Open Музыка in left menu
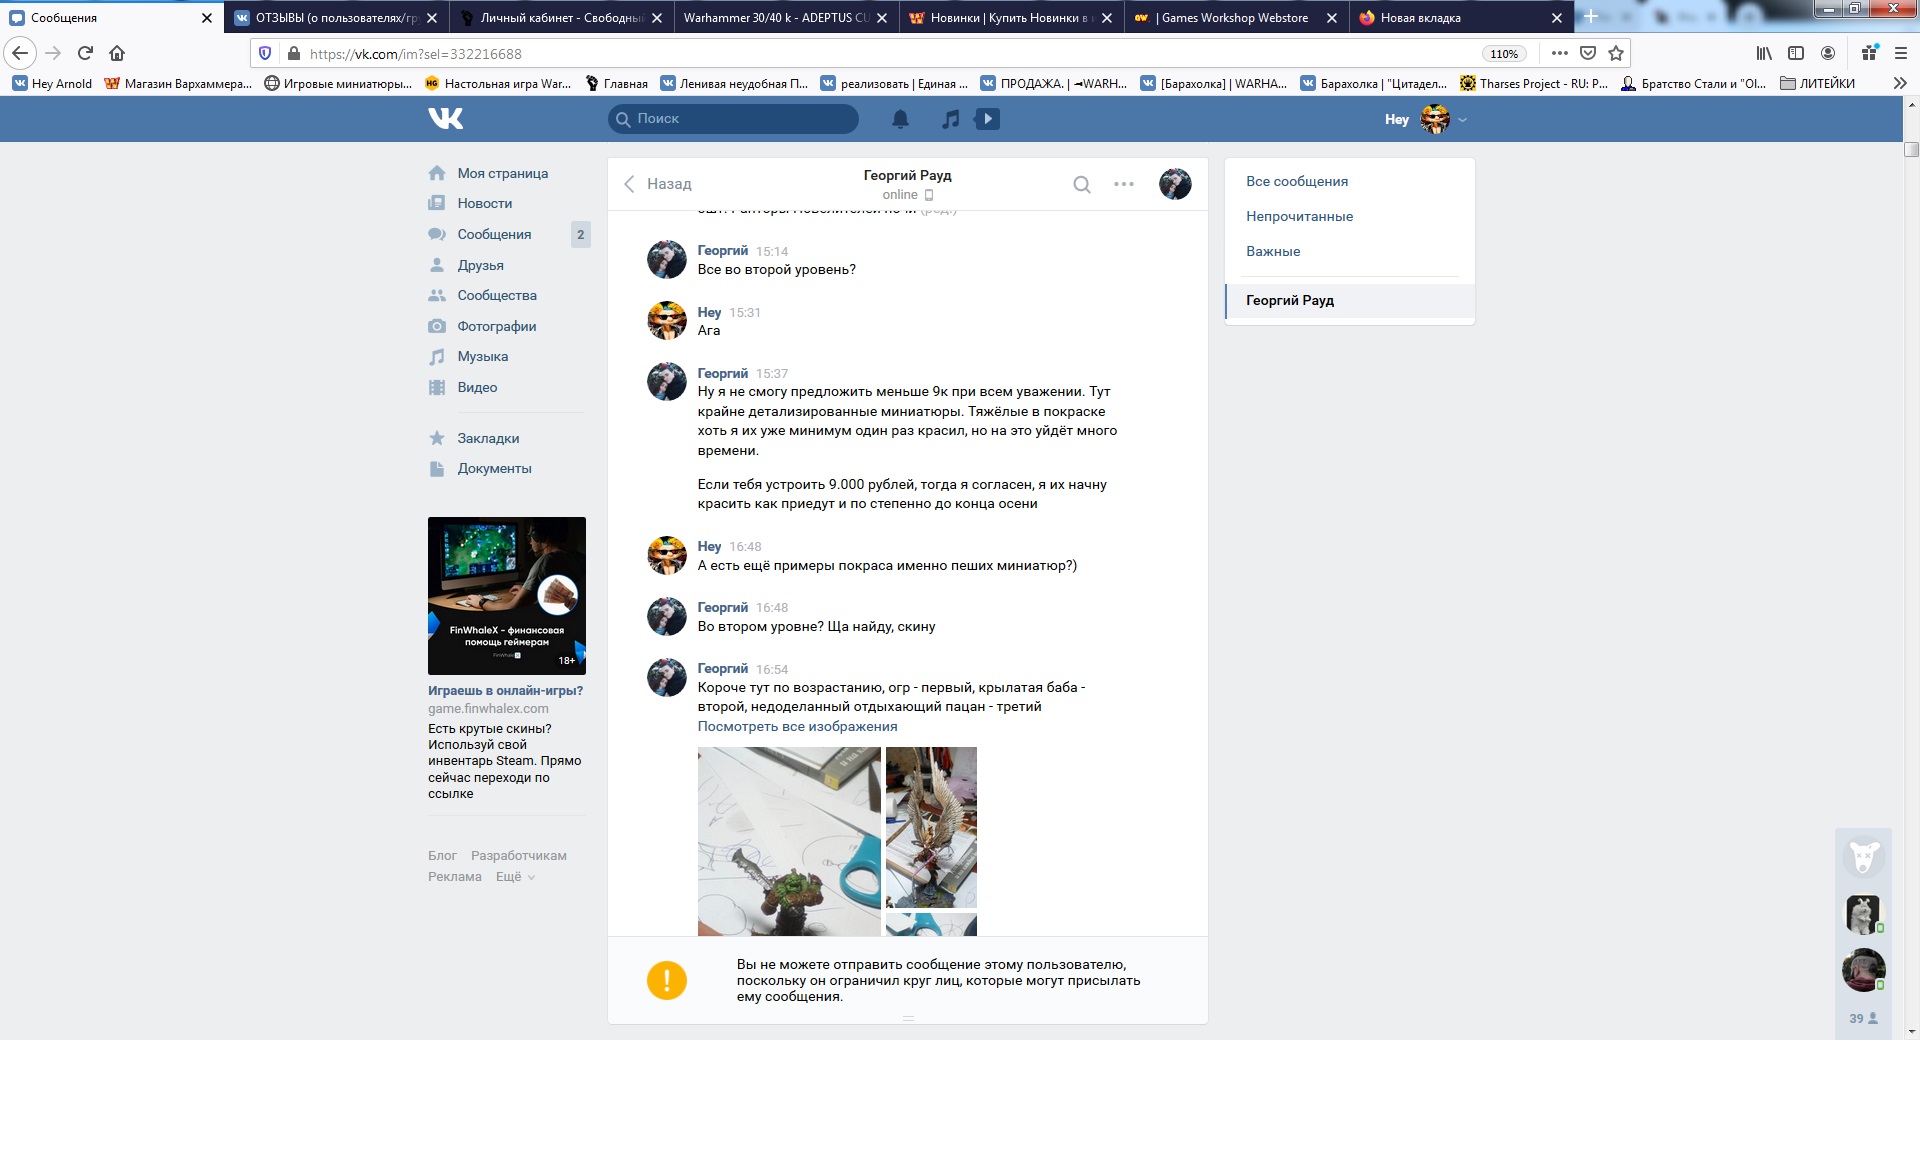This screenshot has height=1152, width=1920. coord(482,356)
